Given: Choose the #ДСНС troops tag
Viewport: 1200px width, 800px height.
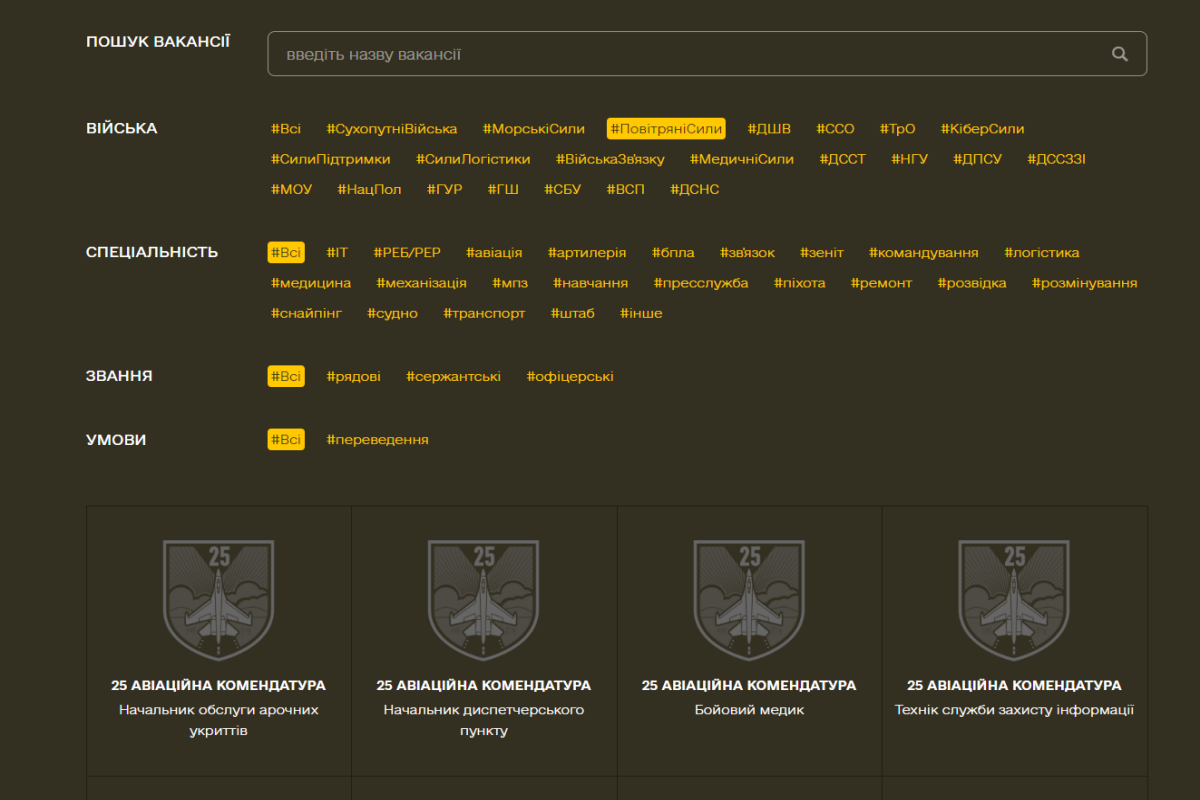Looking at the screenshot, I should click(x=694, y=189).
